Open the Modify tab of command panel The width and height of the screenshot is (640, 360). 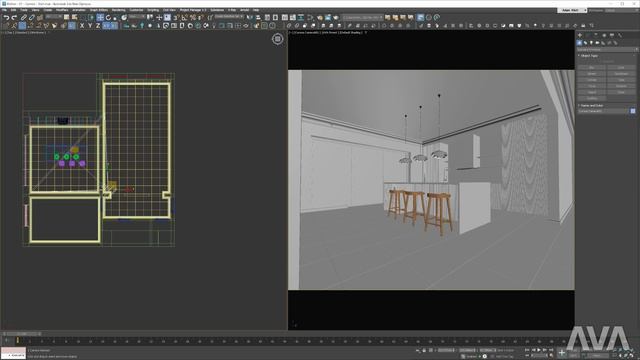[x=588, y=35]
